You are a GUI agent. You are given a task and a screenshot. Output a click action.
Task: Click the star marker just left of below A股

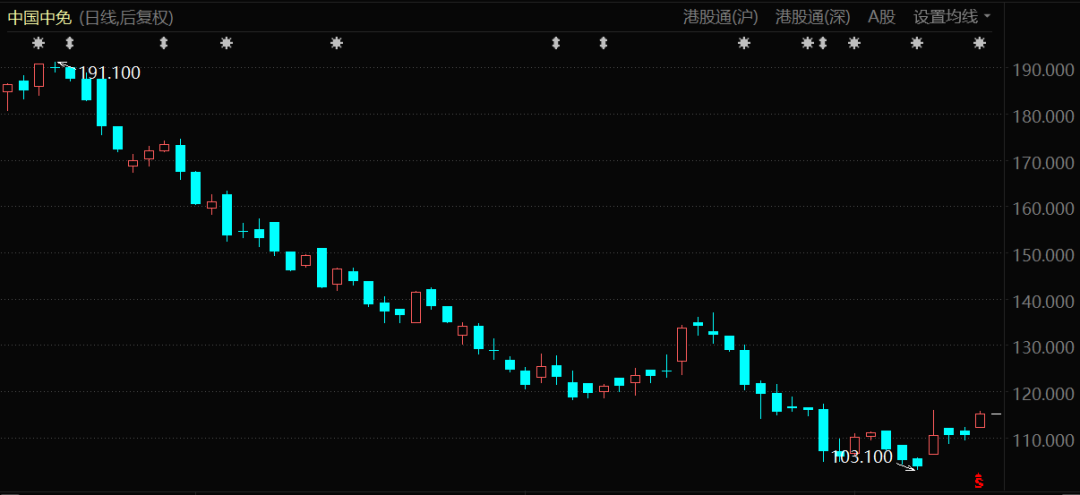[x=854, y=43]
